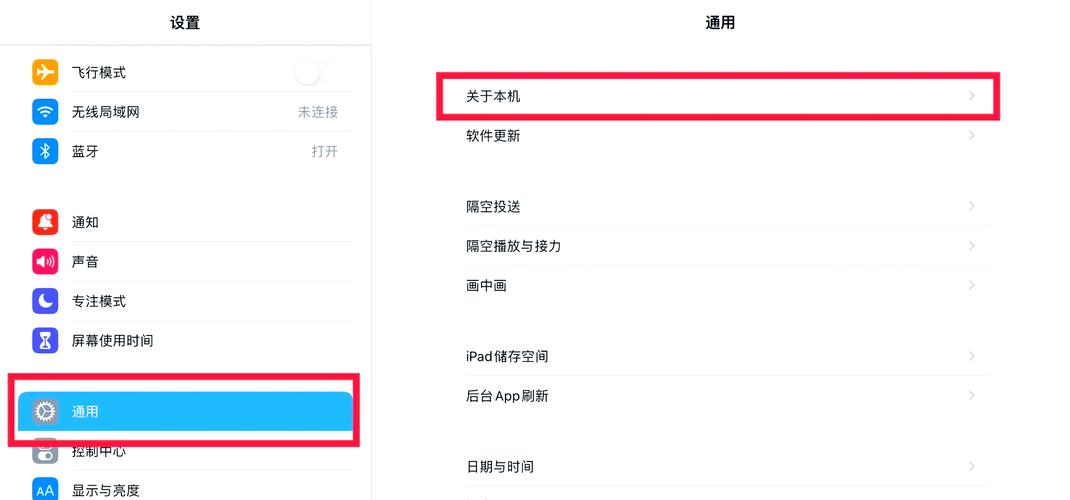Click the chevron next to 软件更新
The image size is (1070, 500).
(971, 136)
